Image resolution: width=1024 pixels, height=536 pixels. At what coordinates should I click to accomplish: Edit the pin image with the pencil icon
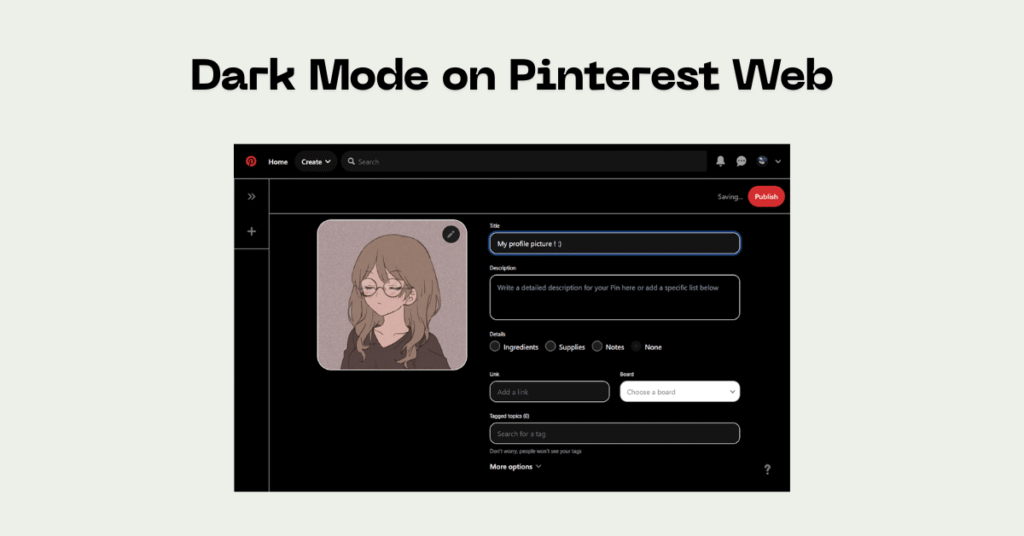(451, 234)
